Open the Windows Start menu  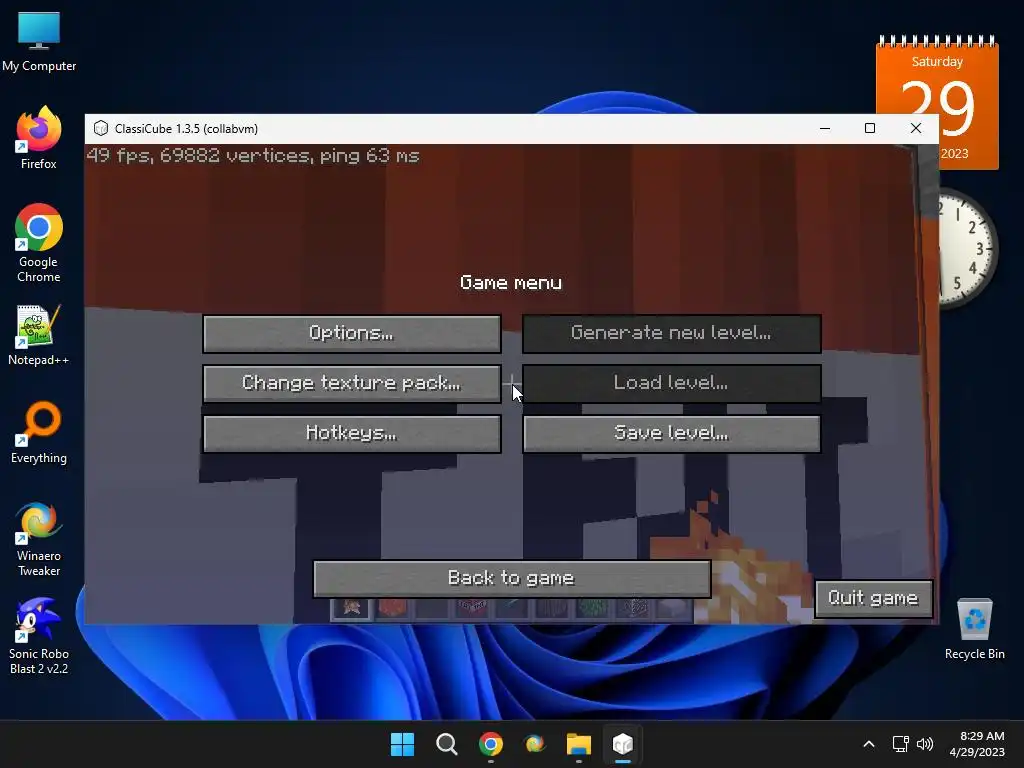402,744
